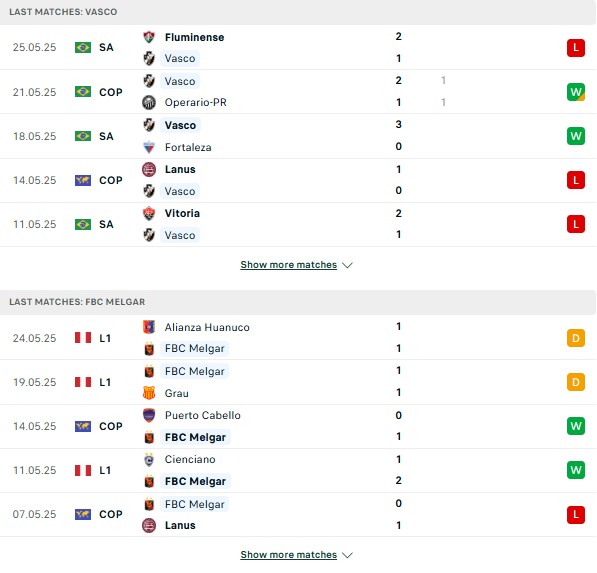The image size is (597, 573).
Task: Click the Alianza Huanuco team logo
Action: coord(149,327)
